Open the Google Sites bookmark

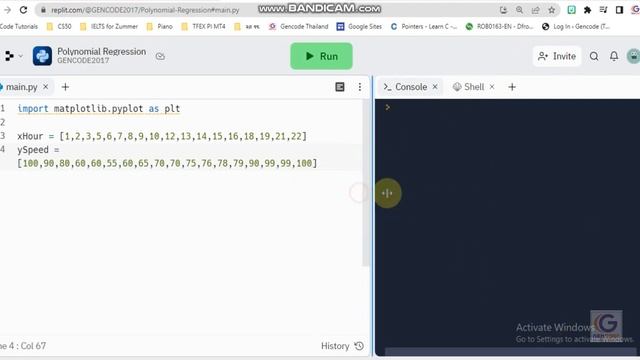(359, 27)
